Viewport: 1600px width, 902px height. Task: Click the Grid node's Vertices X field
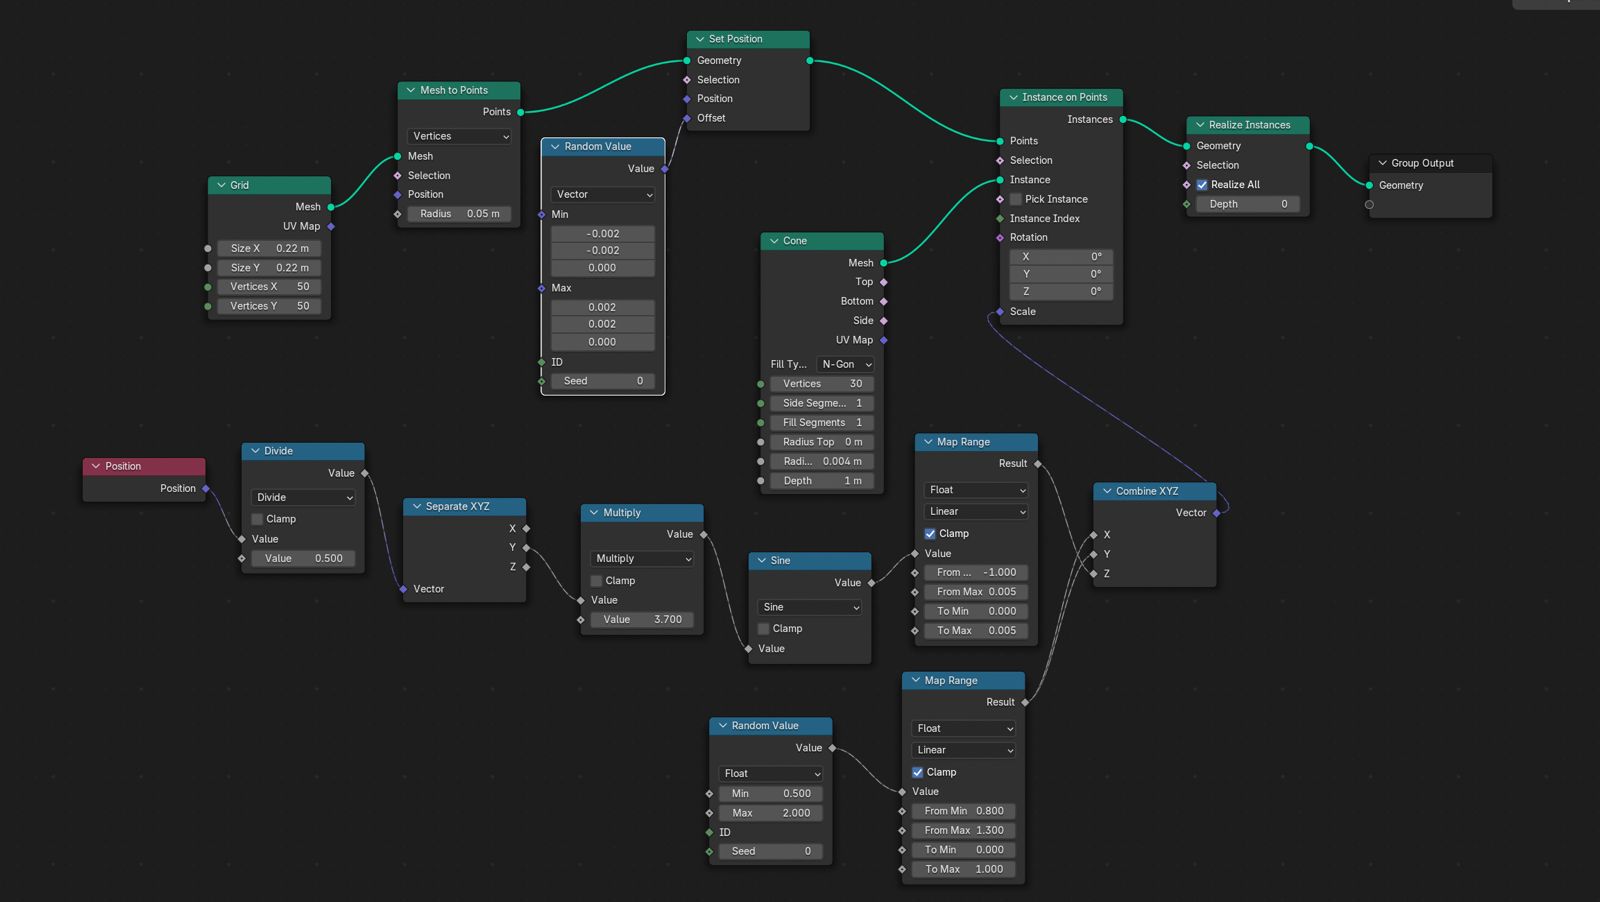coord(269,287)
